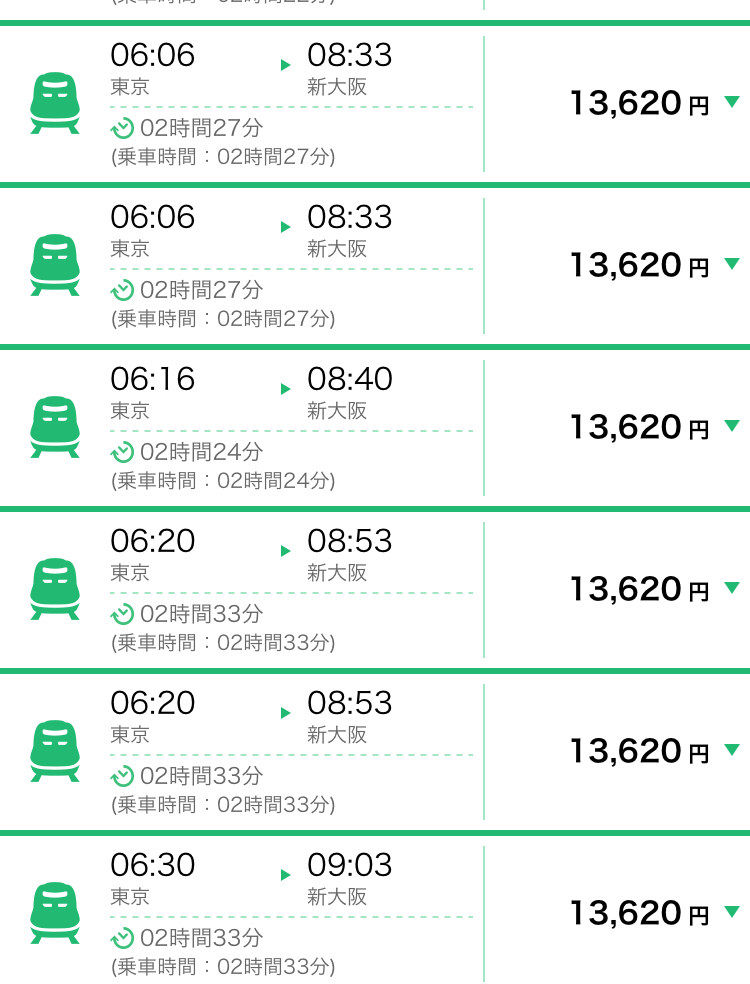
Task: Open fare arrow on the first 06:20 route
Action: [732, 587]
